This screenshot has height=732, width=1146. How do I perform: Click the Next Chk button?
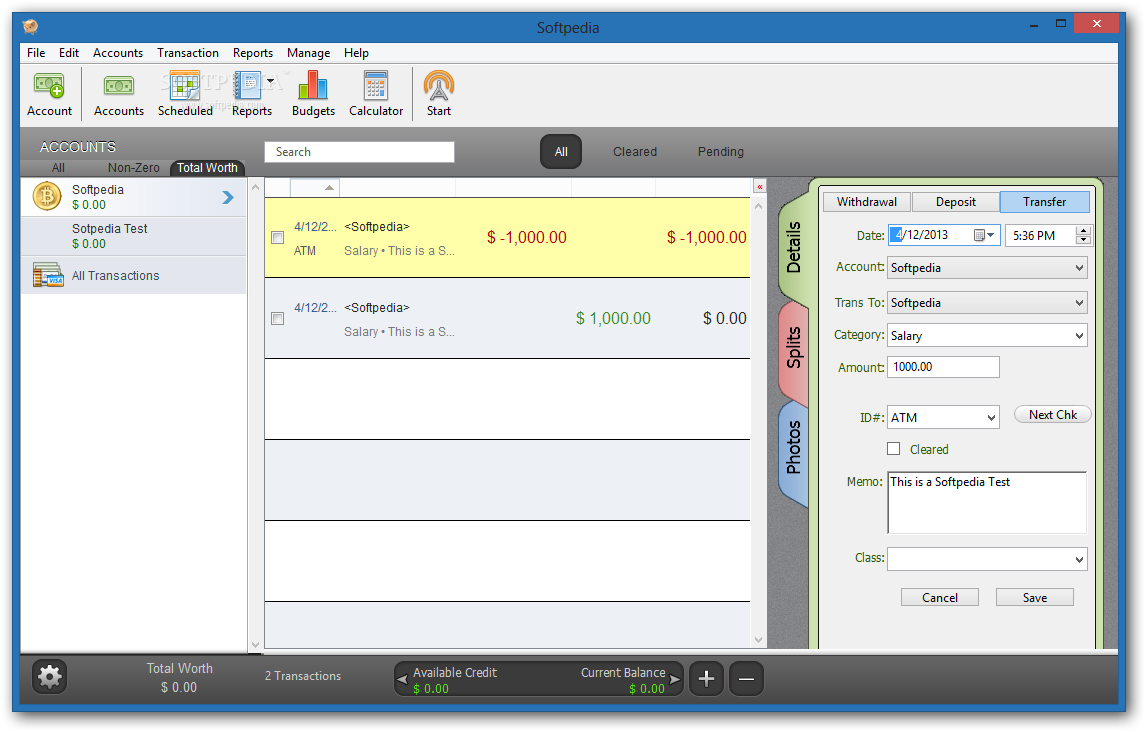[1052, 414]
